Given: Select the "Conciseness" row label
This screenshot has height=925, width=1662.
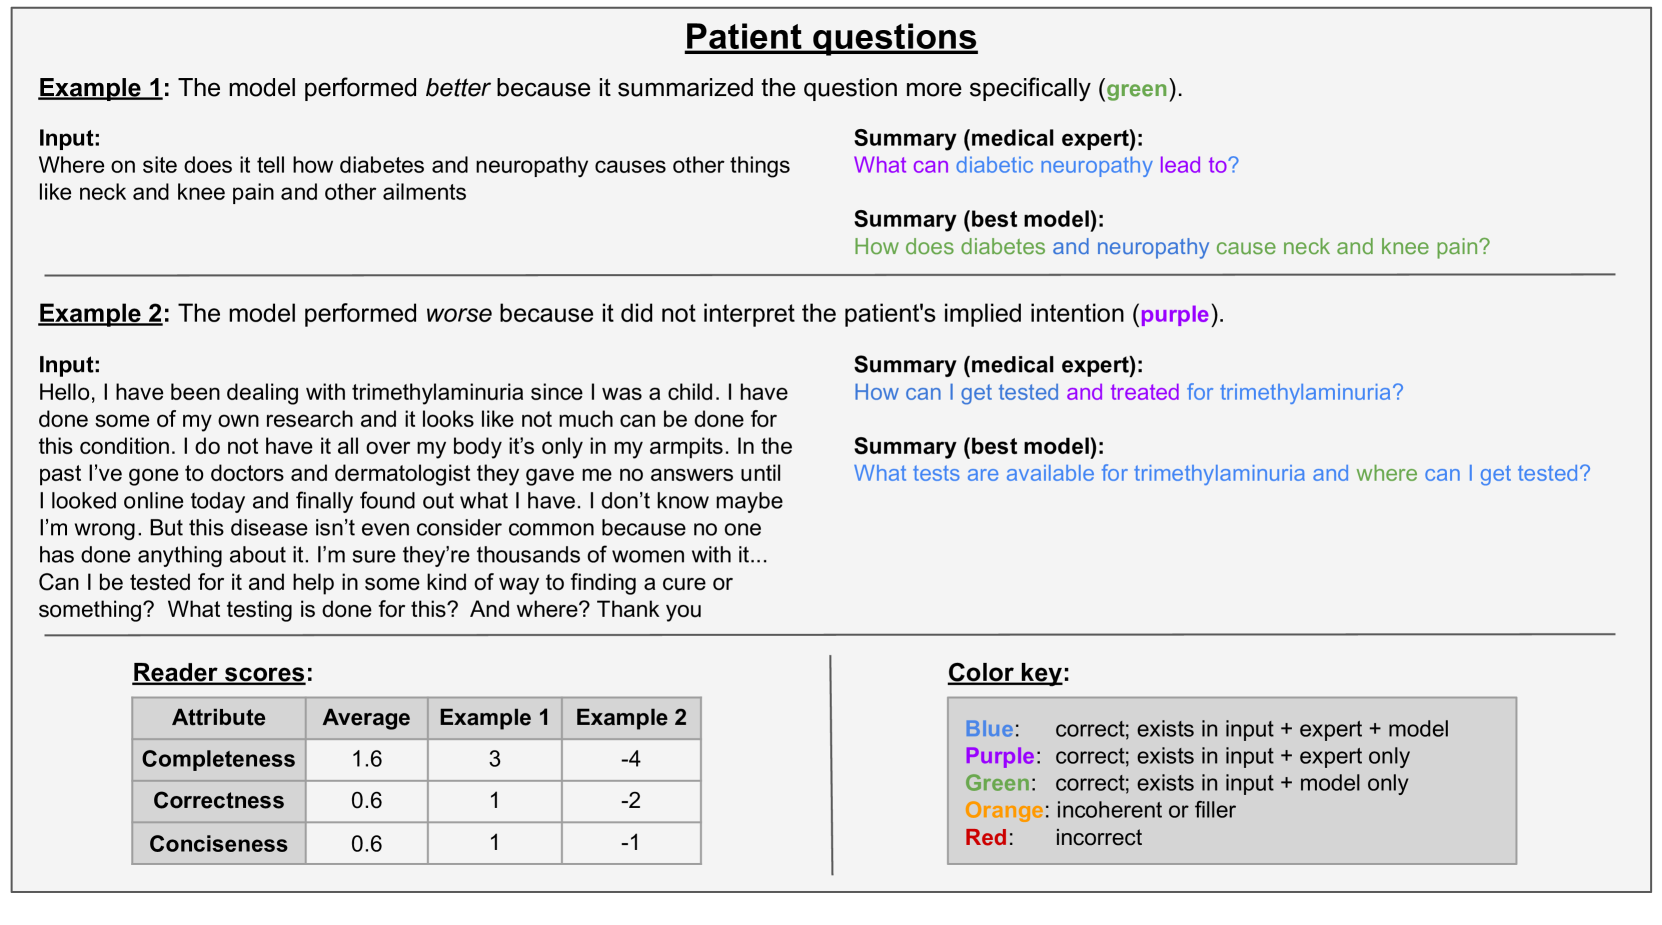Looking at the screenshot, I should (x=219, y=844).
